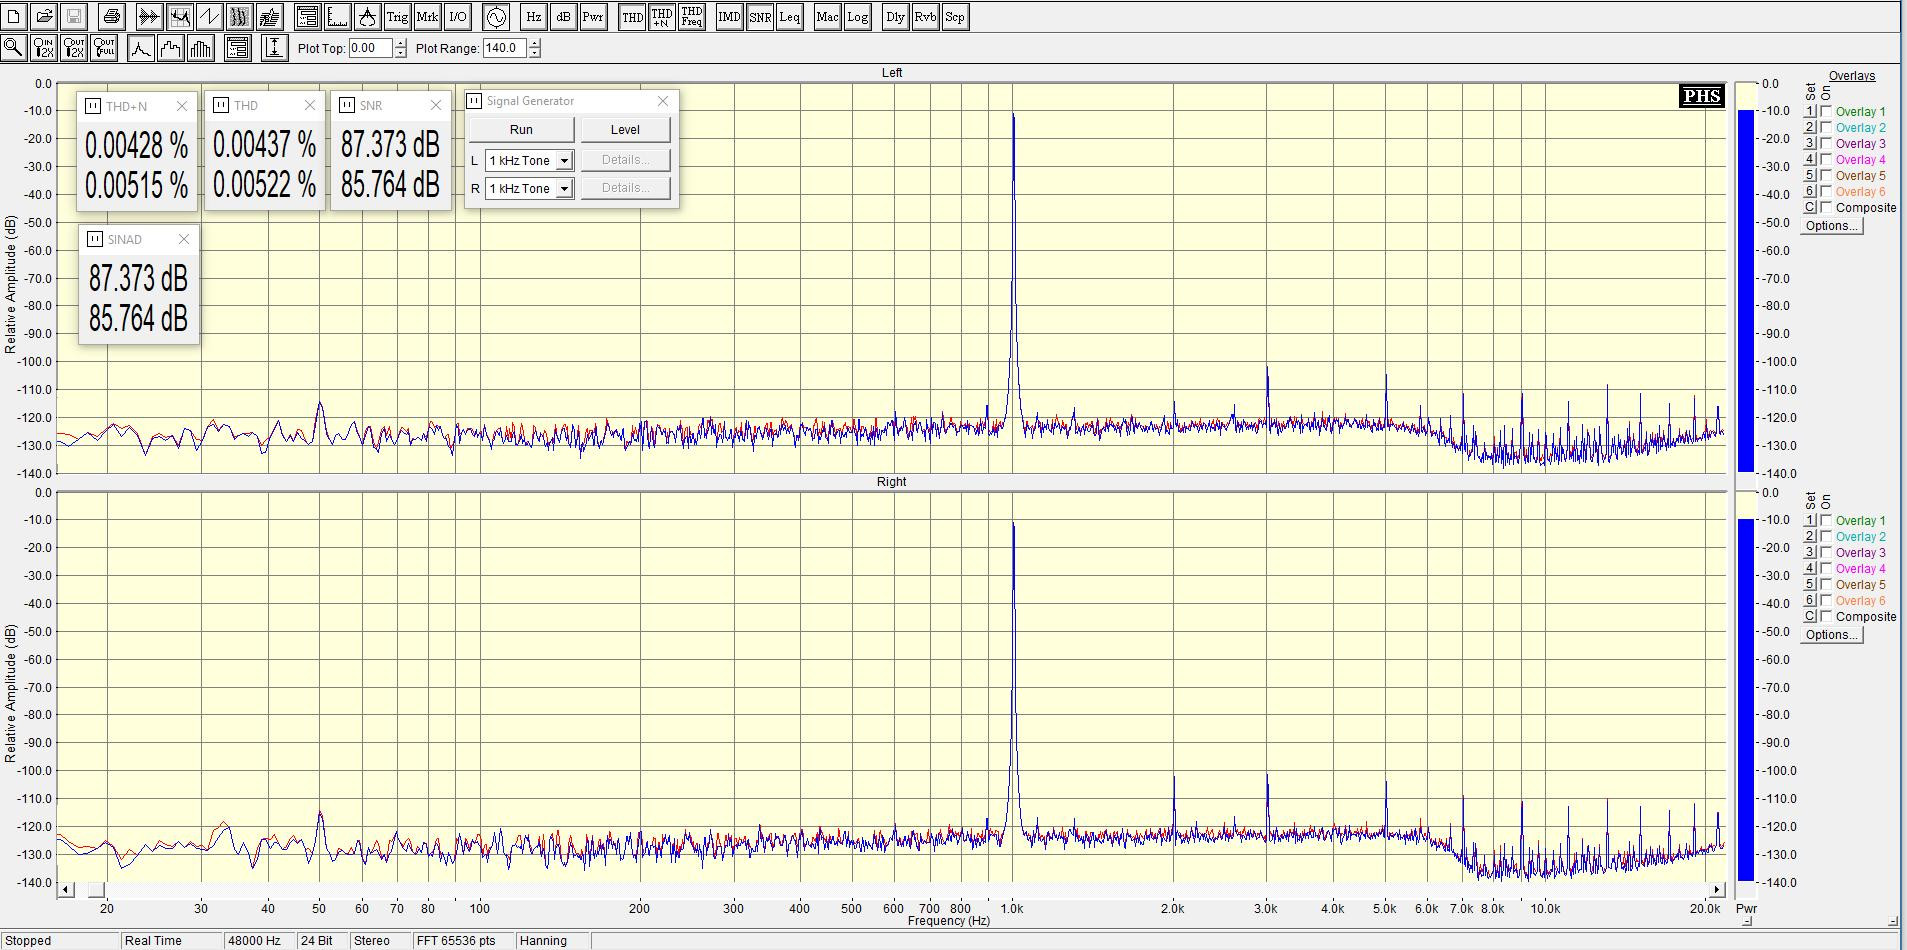Turn on Overlay 3 in Right channel

click(x=1826, y=553)
